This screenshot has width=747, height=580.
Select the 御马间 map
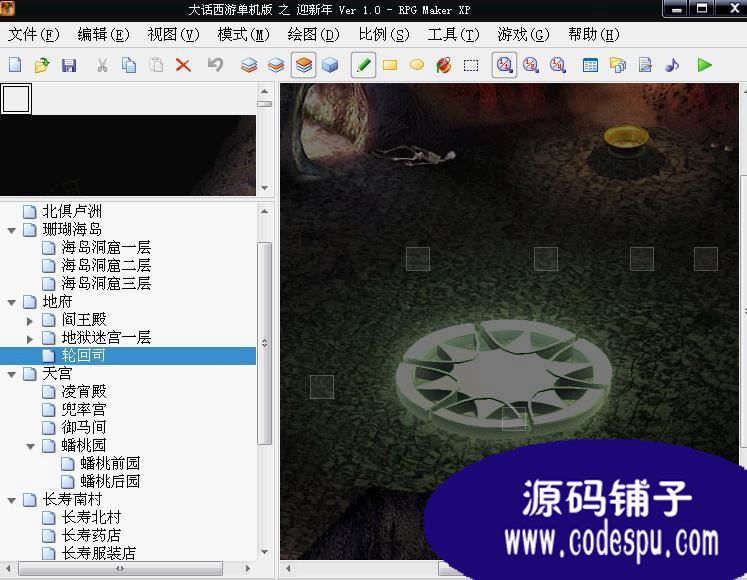click(83, 427)
